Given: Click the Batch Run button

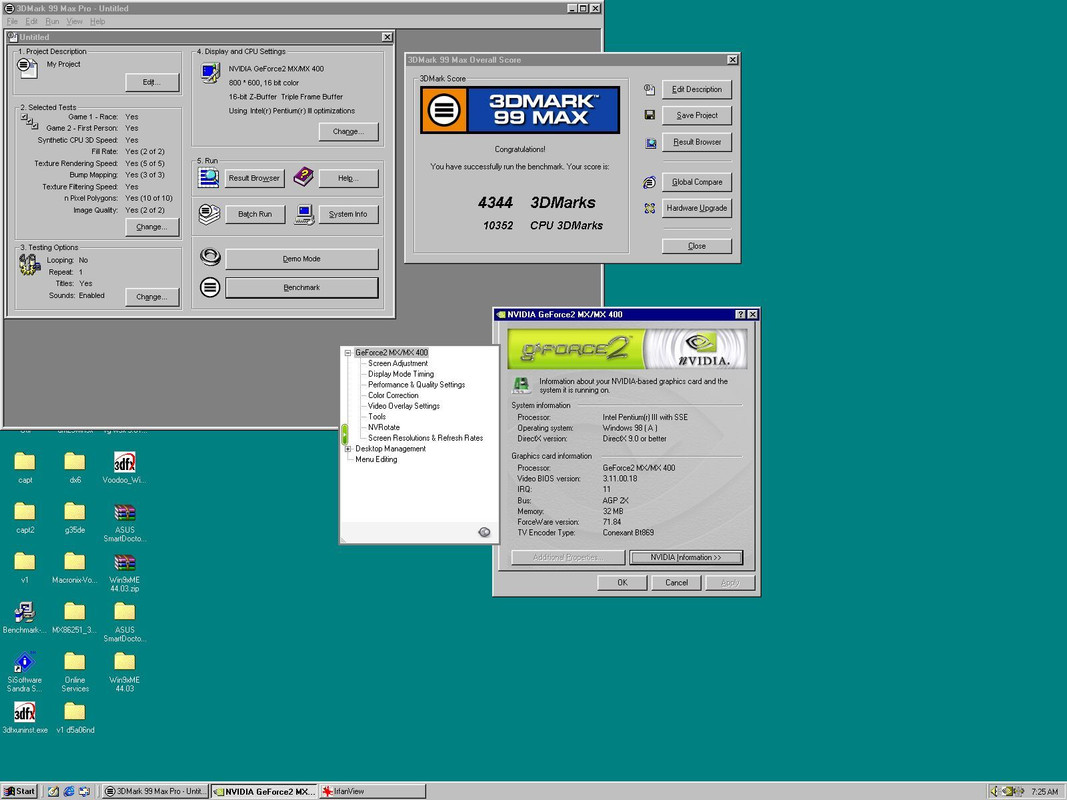Looking at the screenshot, I should 255,214.
